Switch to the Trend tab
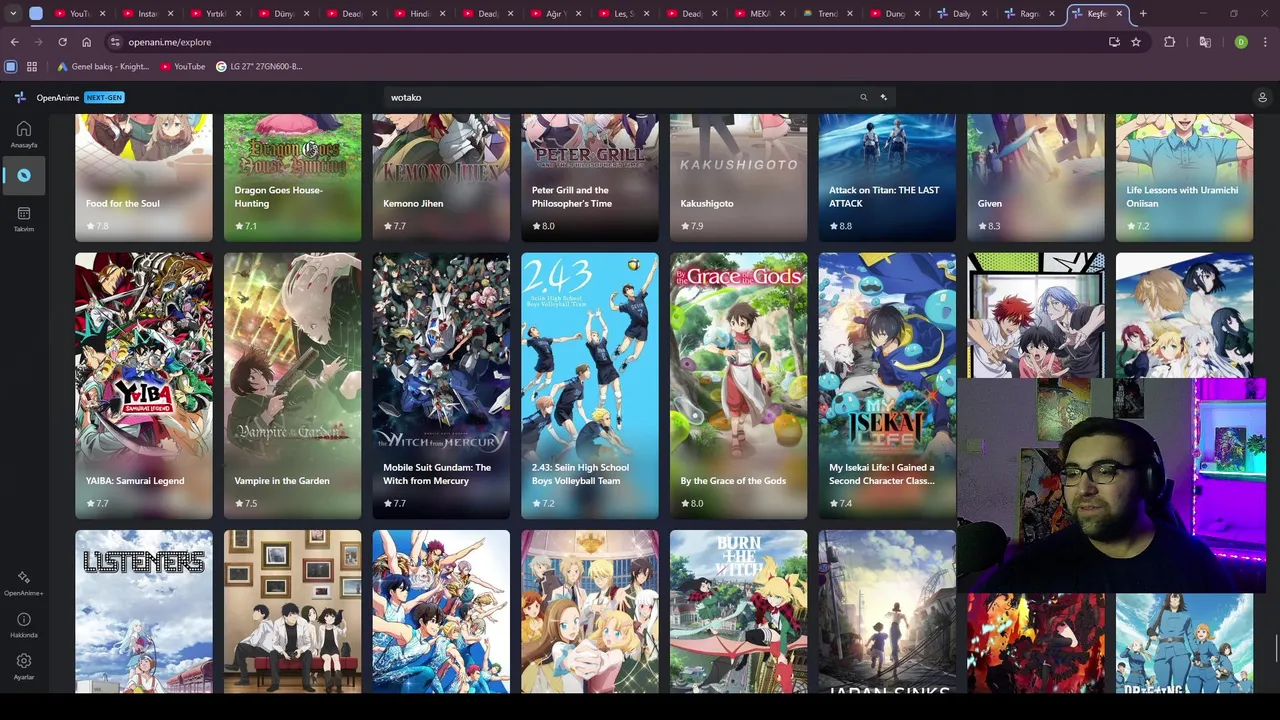The height and width of the screenshot is (720, 1280). 826,14
